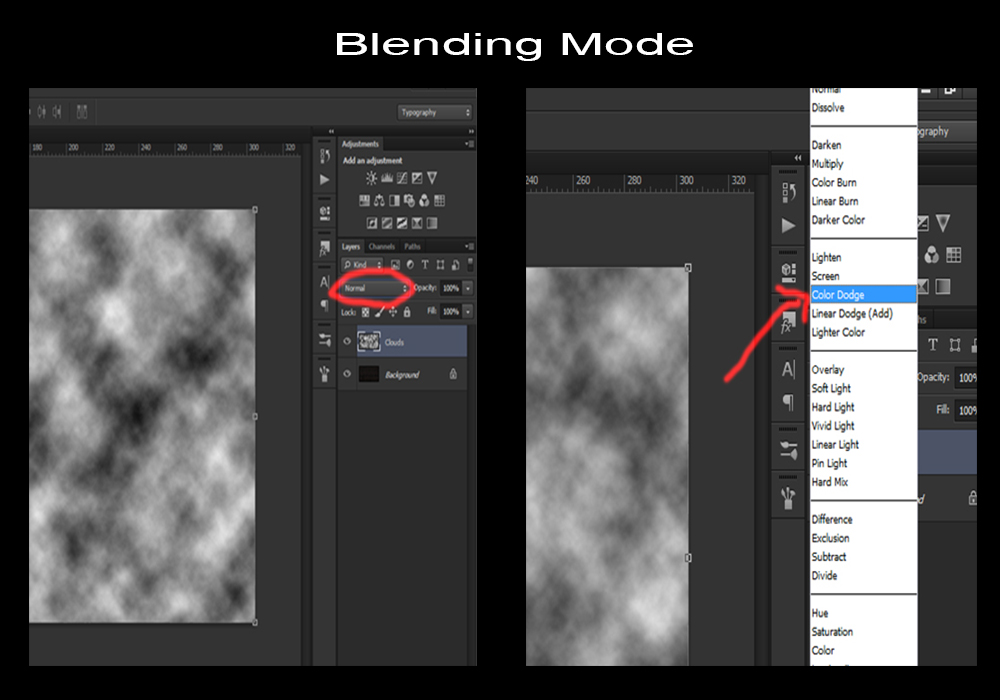The image size is (1000, 700).
Task: Toggle lock transparent pixels
Action: coord(365,312)
